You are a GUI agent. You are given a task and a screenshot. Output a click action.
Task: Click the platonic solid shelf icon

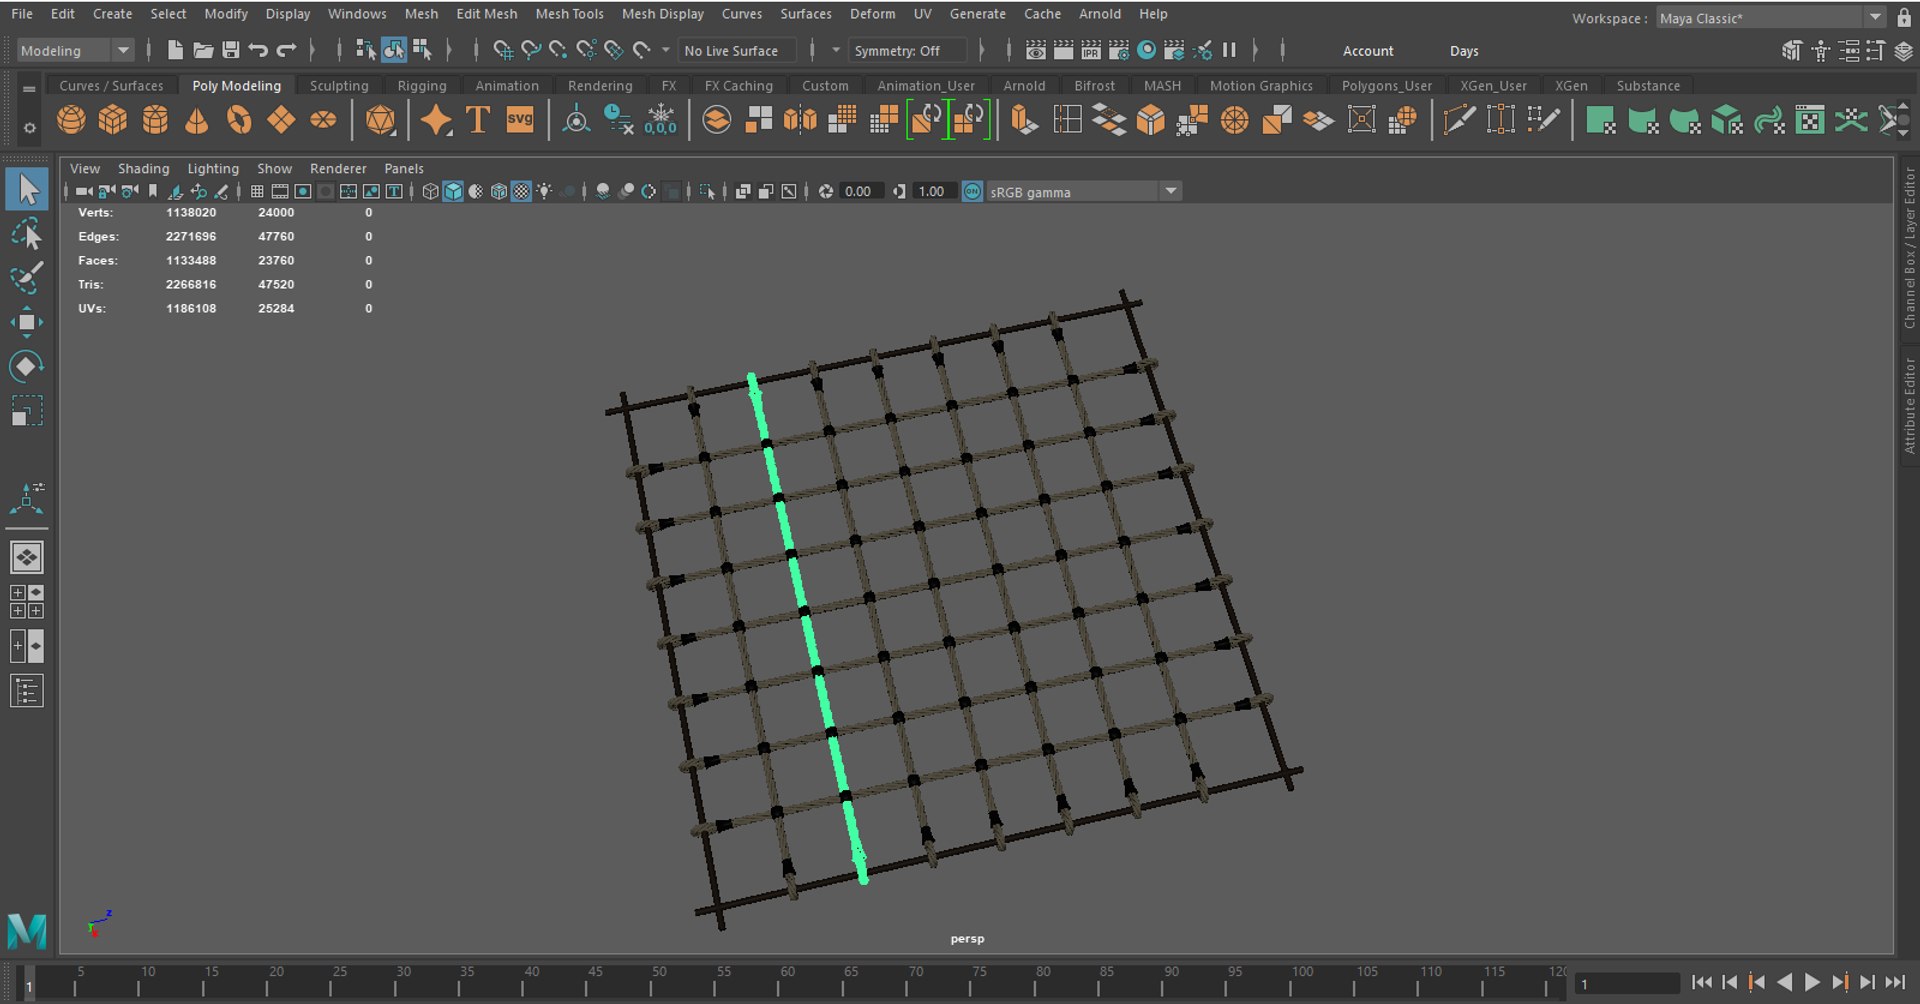tap(381, 120)
